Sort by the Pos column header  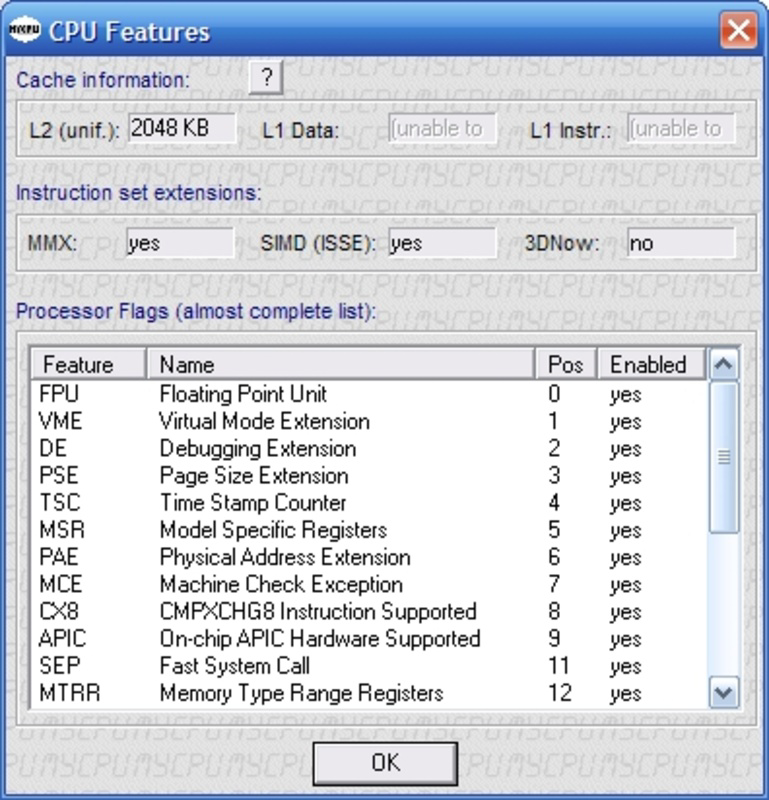tap(566, 364)
